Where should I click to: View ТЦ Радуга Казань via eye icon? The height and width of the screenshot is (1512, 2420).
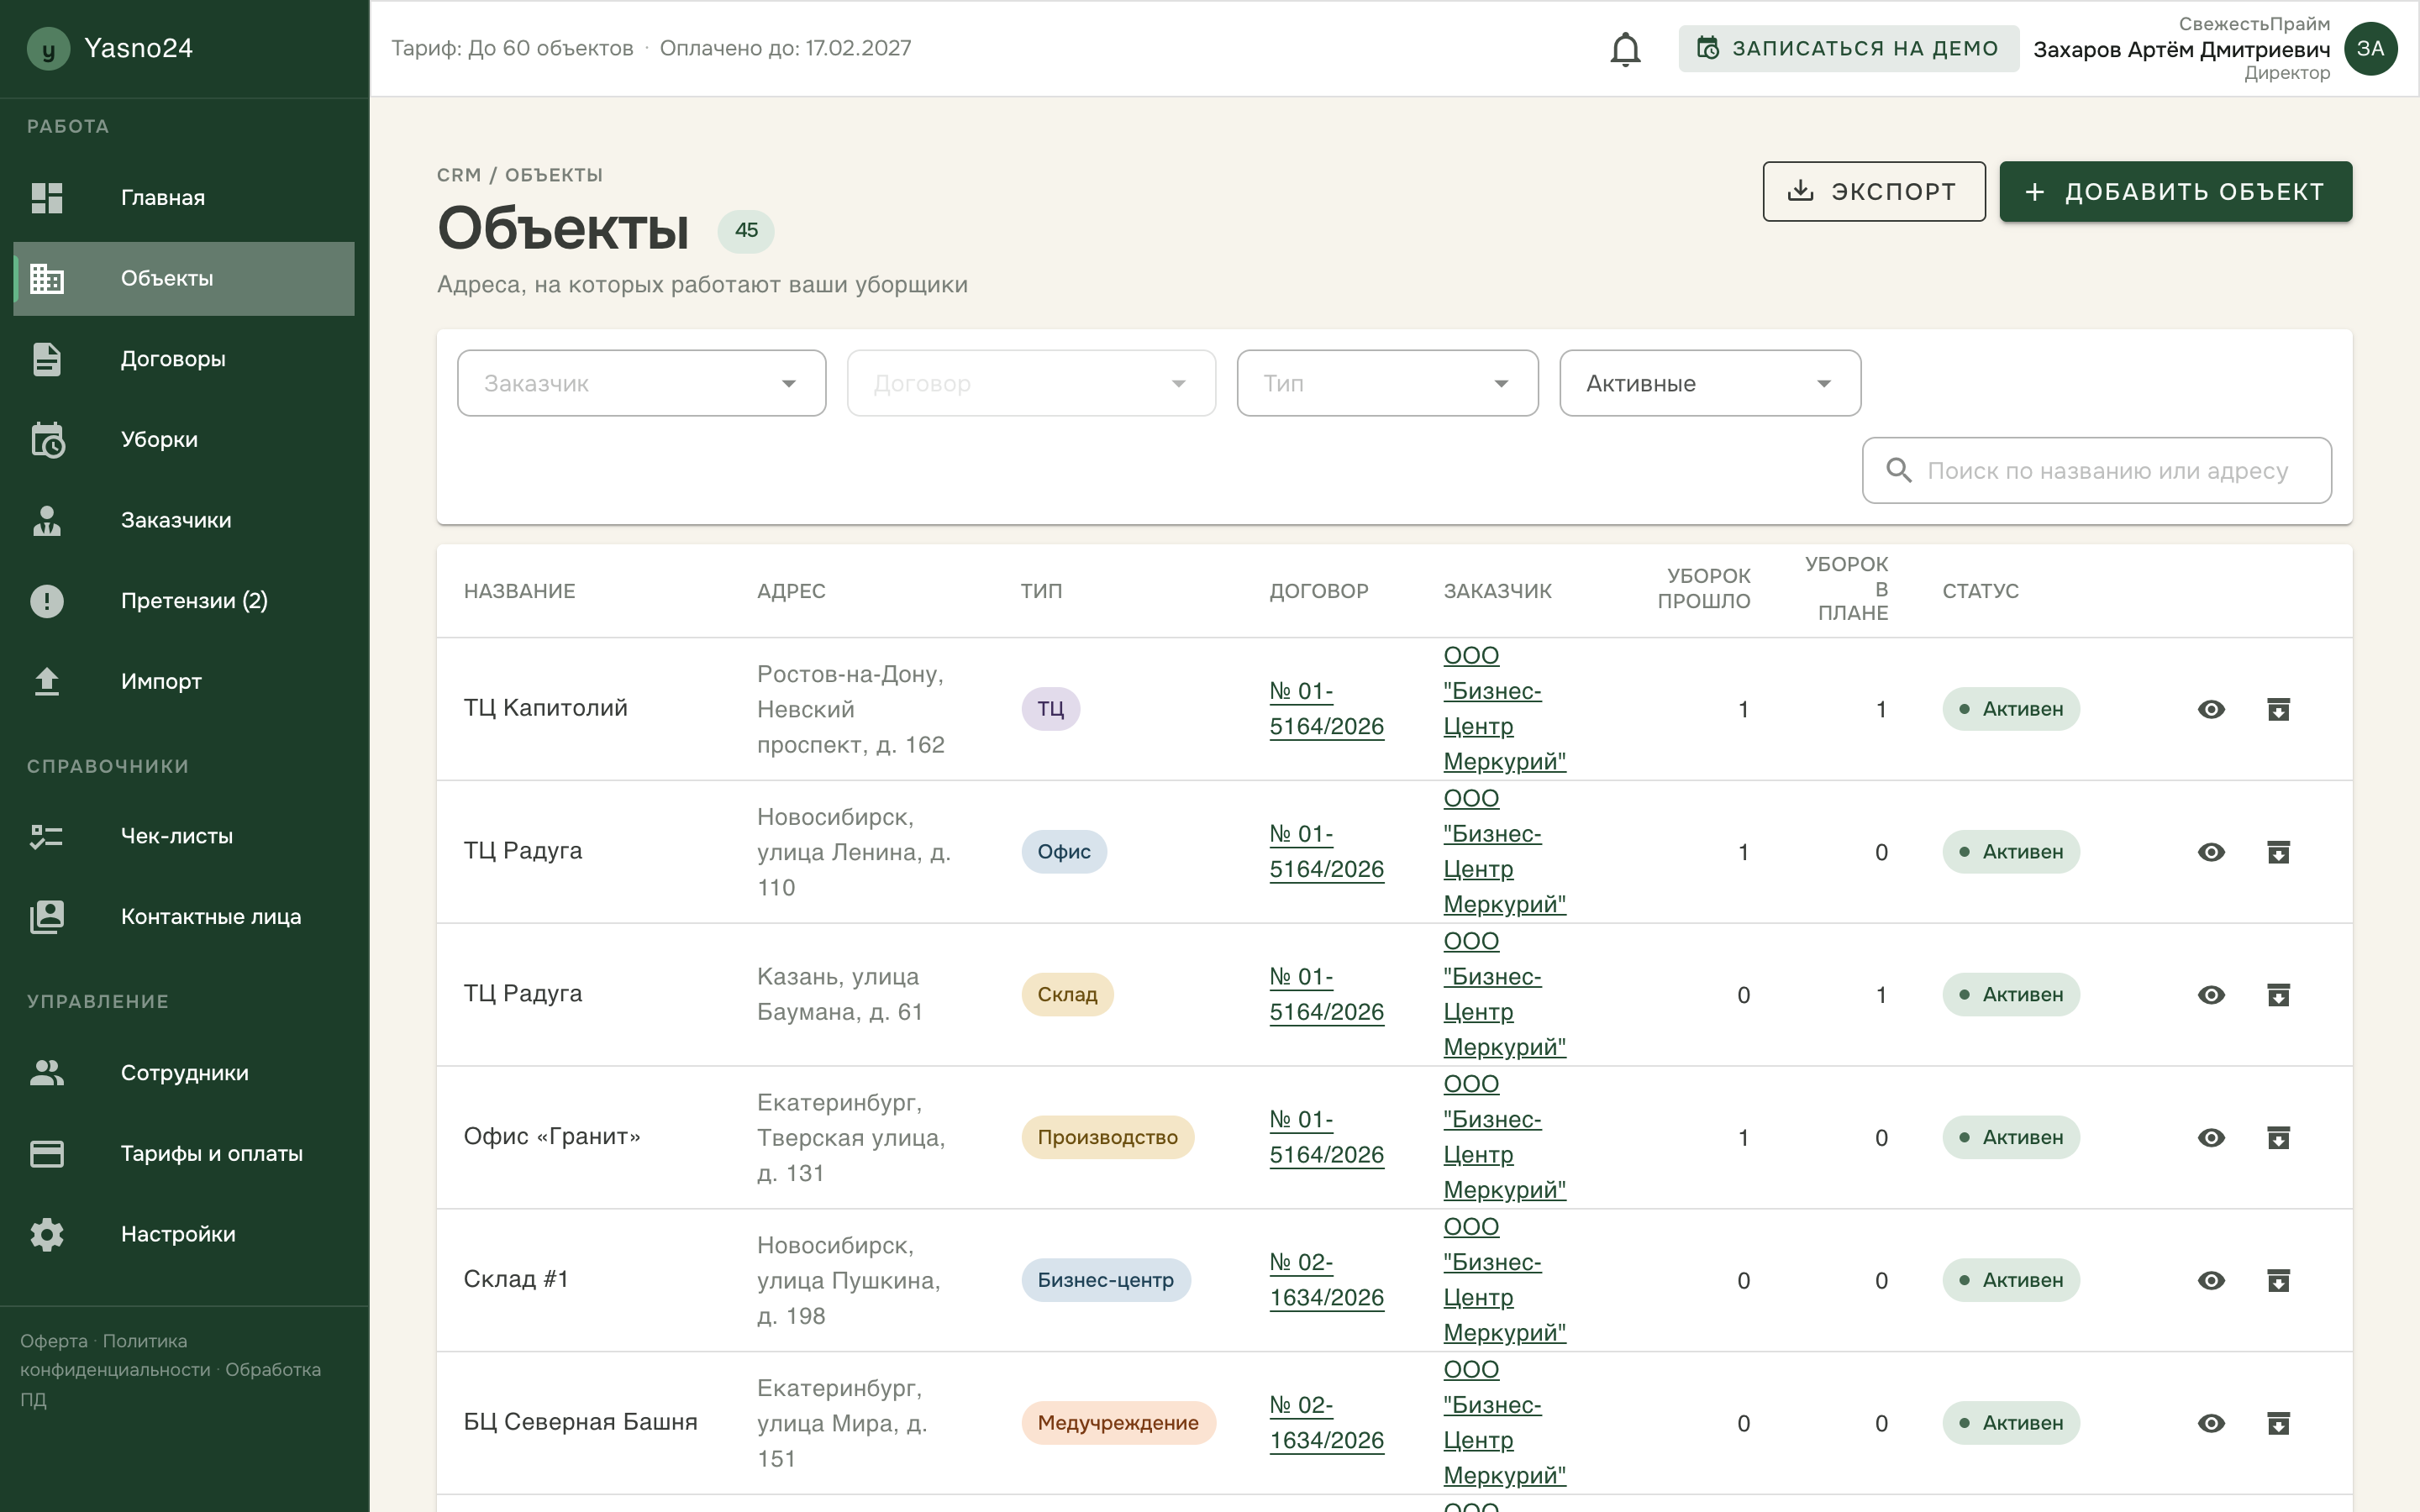[x=2211, y=995]
